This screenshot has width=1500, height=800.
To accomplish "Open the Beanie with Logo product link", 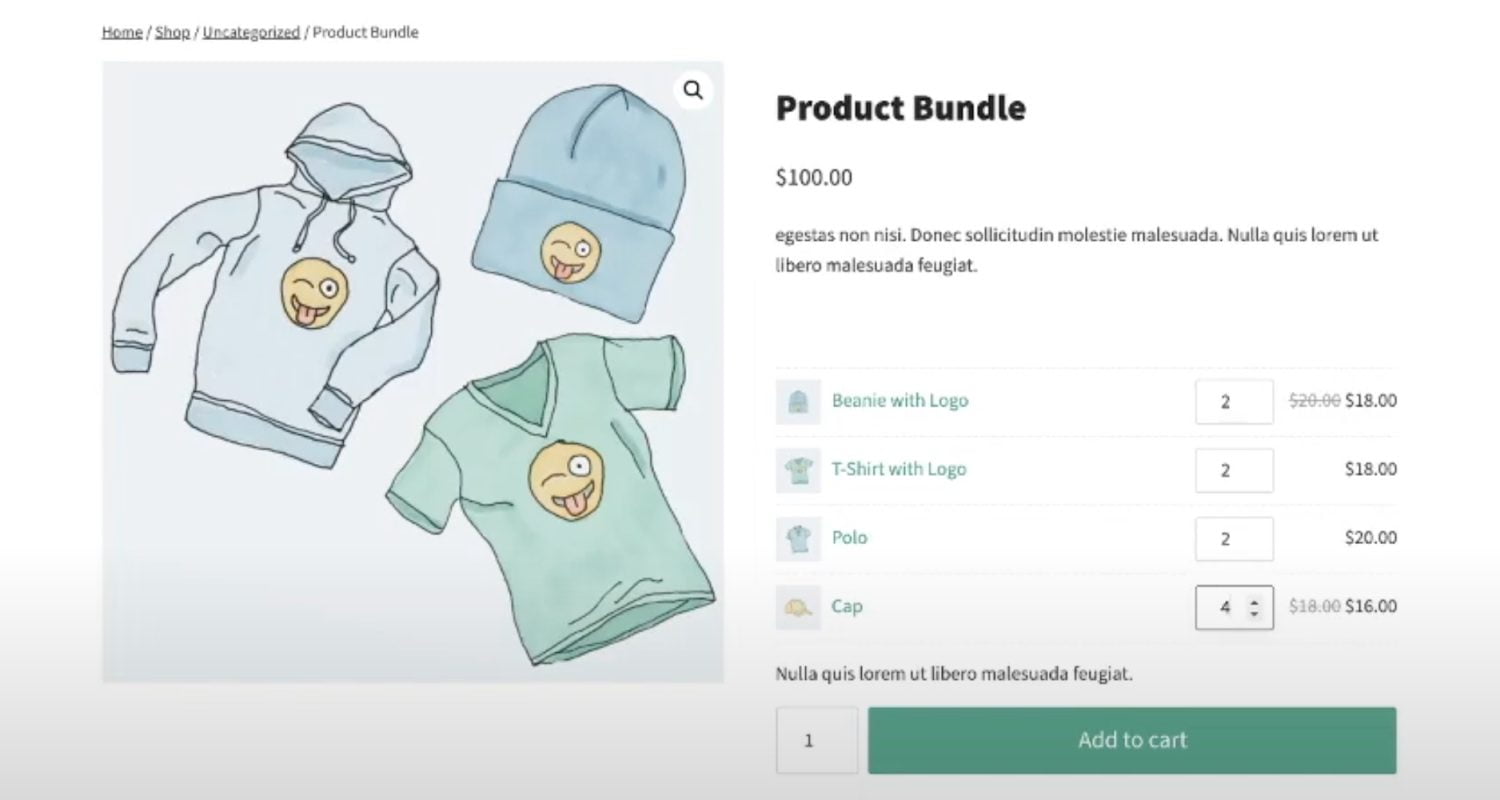I will point(899,401).
